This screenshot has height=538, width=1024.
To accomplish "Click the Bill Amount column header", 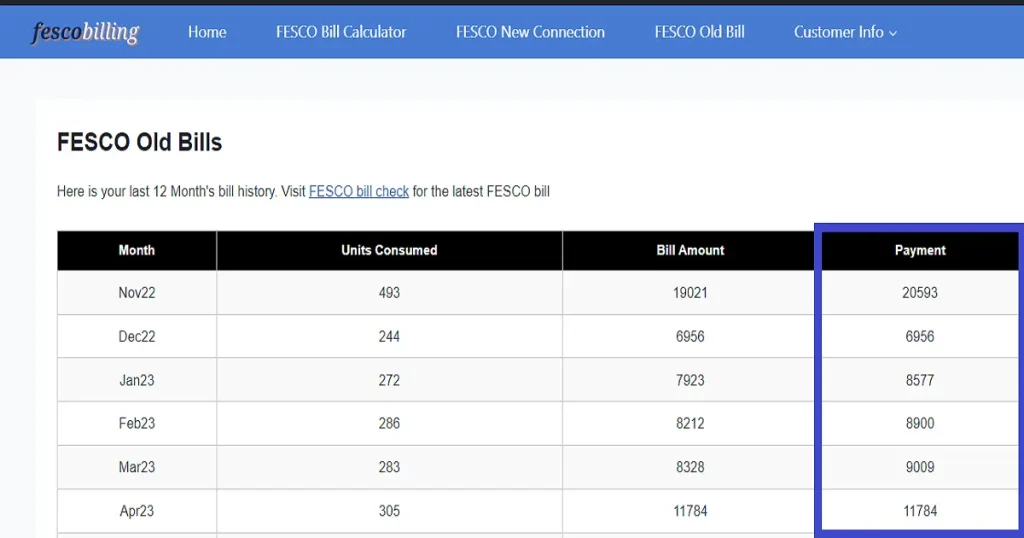I will [690, 250].
